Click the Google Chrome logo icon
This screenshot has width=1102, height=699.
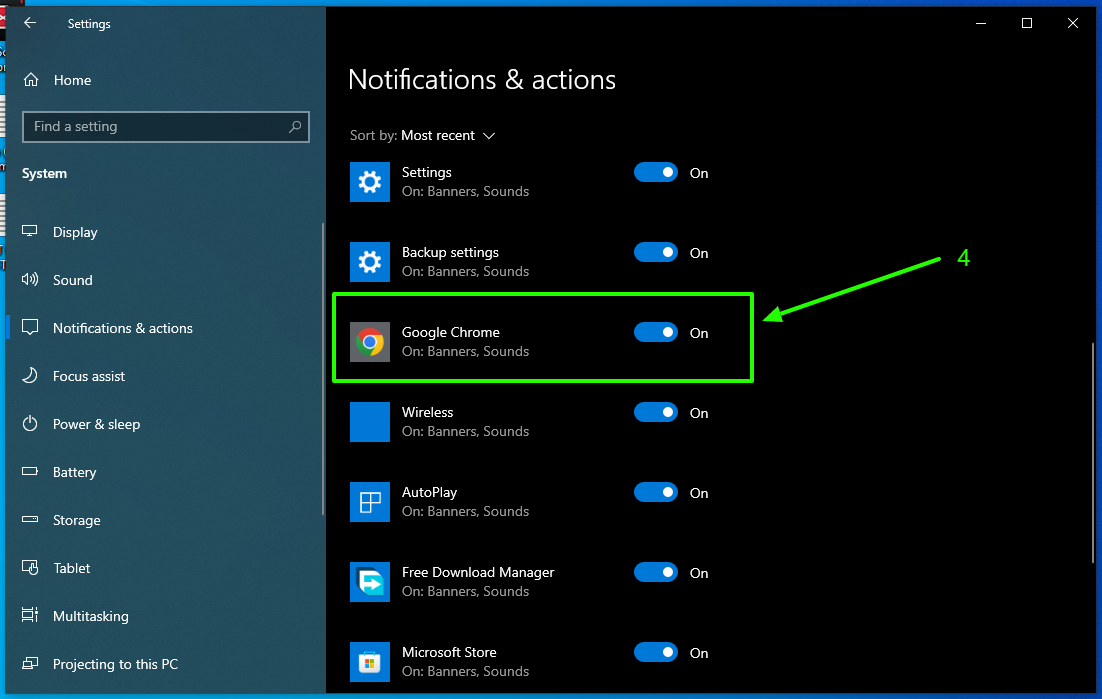370,342
